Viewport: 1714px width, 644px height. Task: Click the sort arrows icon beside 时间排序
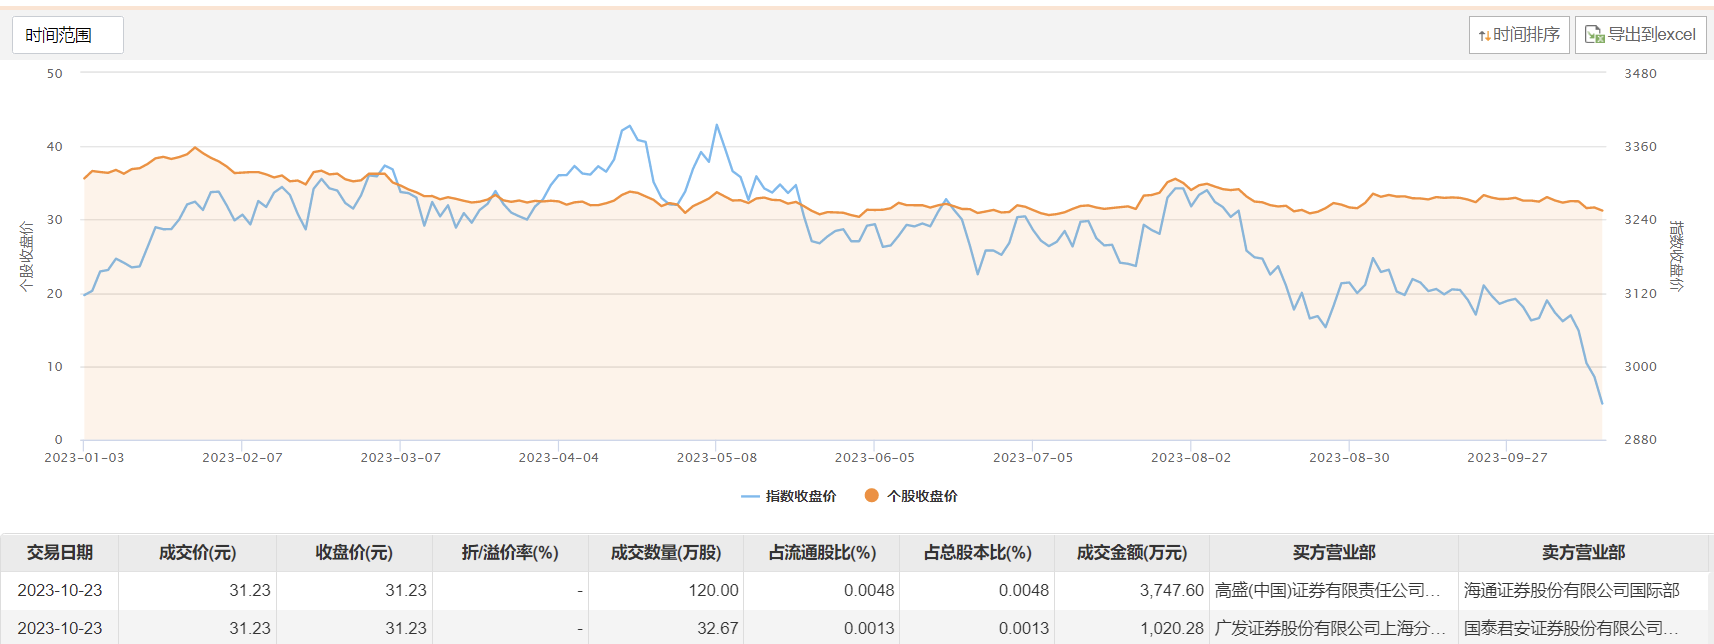pyautogui.click(x=1484, y=36)
